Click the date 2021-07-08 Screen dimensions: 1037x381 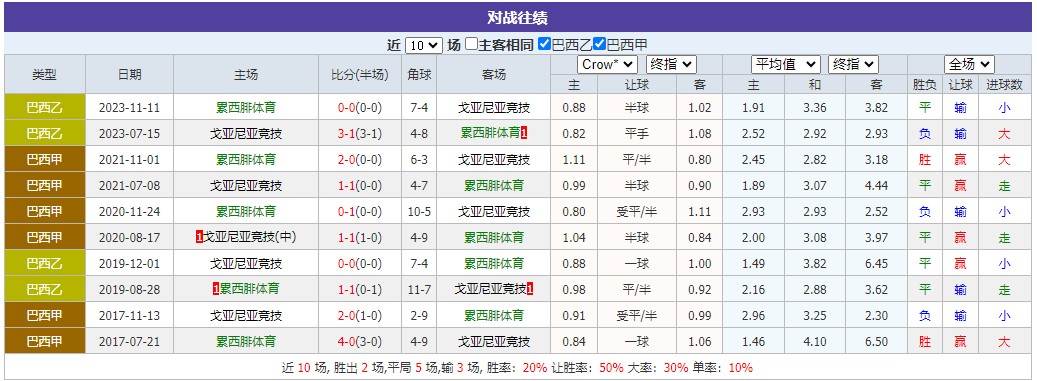[130, 186]
